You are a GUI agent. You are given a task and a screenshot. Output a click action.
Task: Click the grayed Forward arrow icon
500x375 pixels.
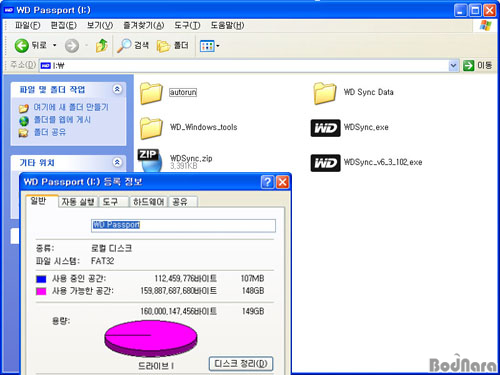pos(72,46)
